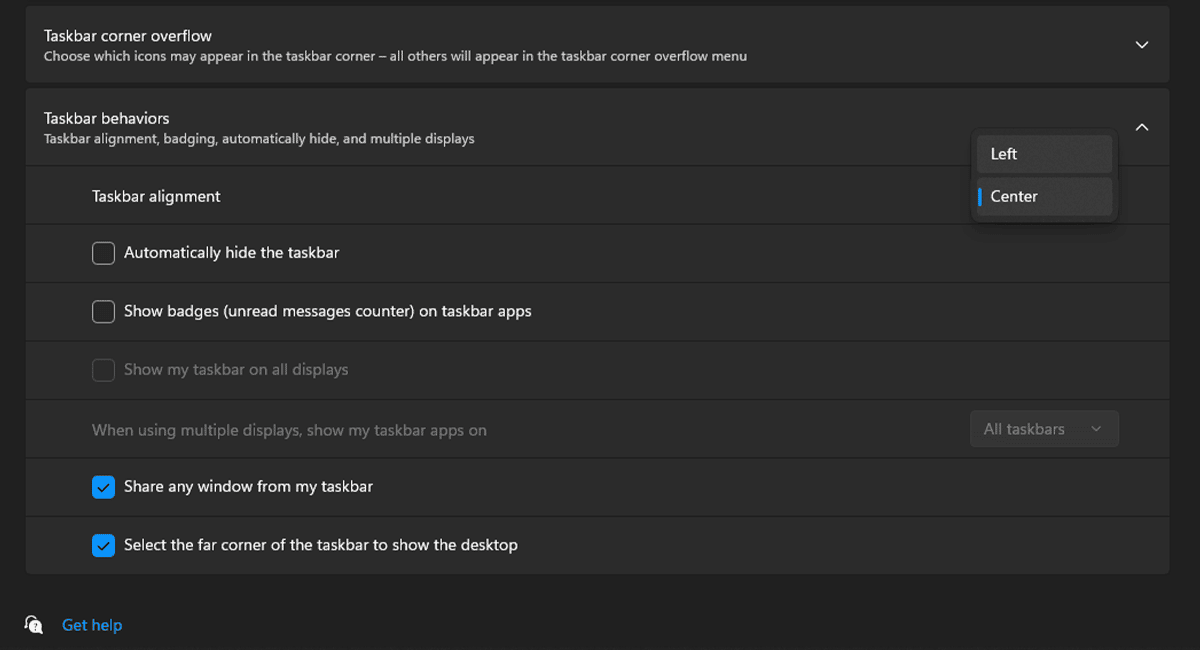Click the 'Show badges (unread messages counter)' label text
The width and height of the screenshot is (1200, 650).
[x=327, y=311]
